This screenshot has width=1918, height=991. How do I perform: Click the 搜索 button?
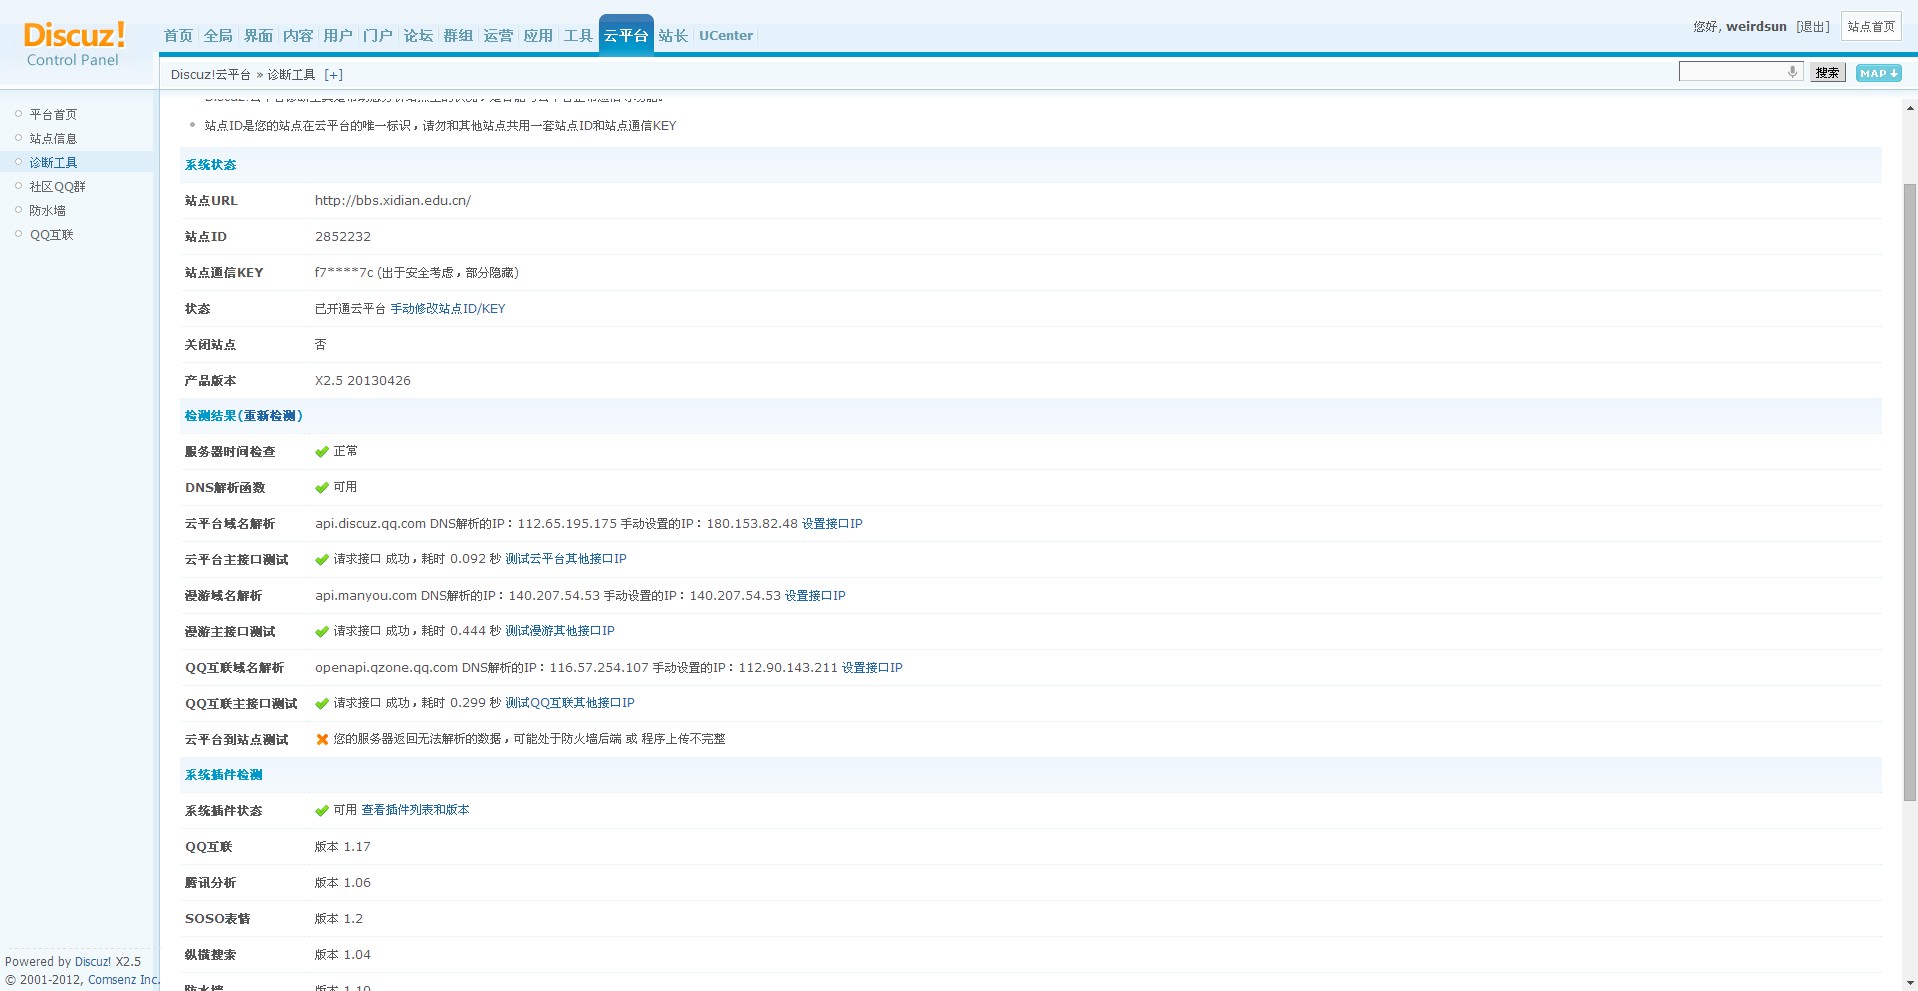(1827, 73)
